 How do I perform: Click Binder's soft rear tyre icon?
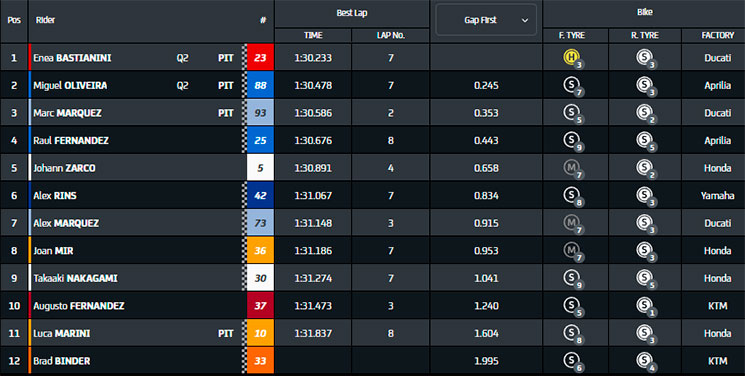tap(644, 360)
